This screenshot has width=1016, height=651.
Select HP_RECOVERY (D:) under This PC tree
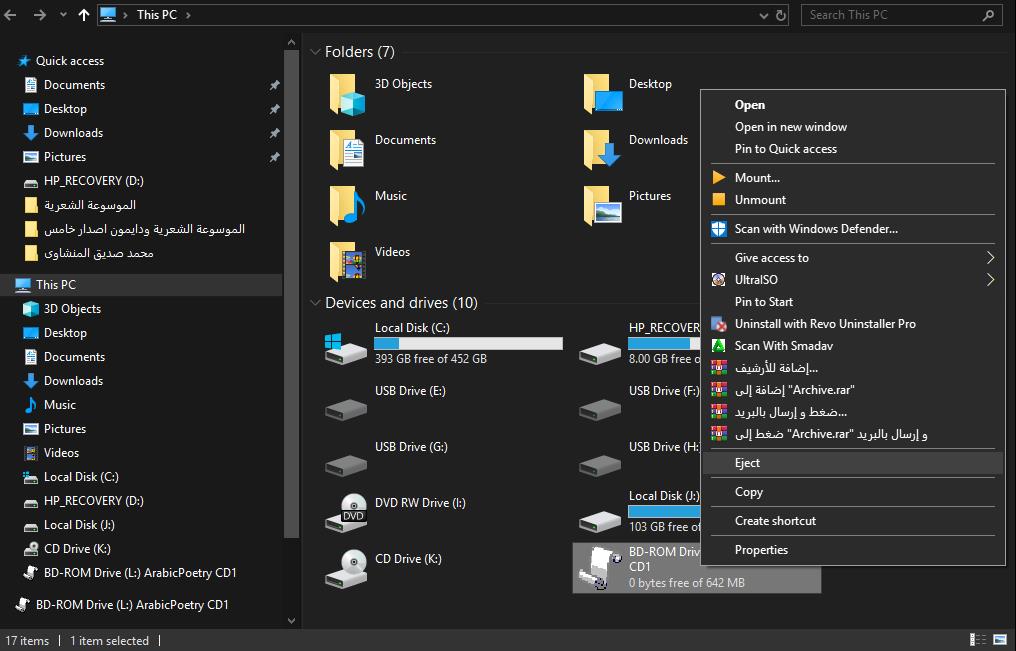(x=93, y=501)
